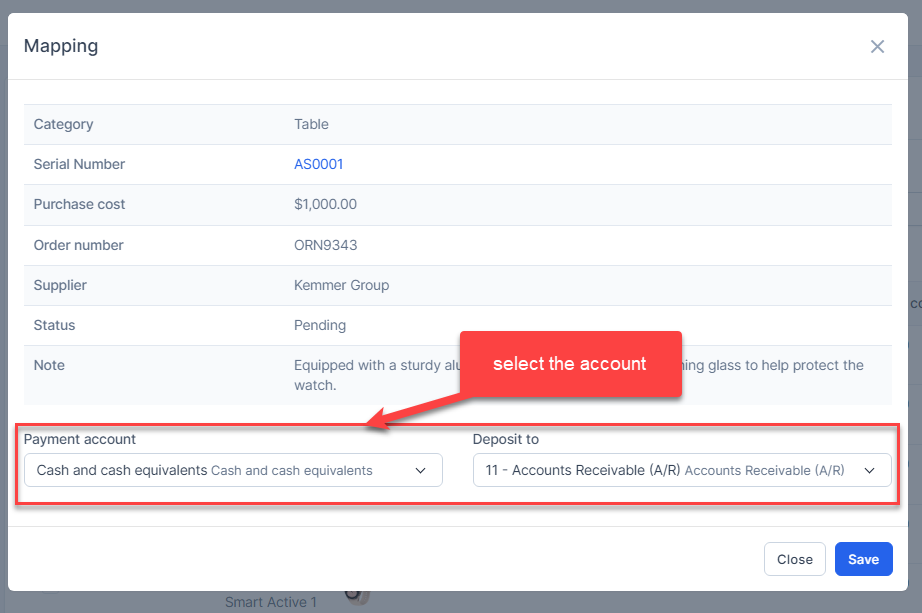The width and height of the screenshot is (922, 613).
Task: Click the Serial Number row label
Action: pos(79,164)
